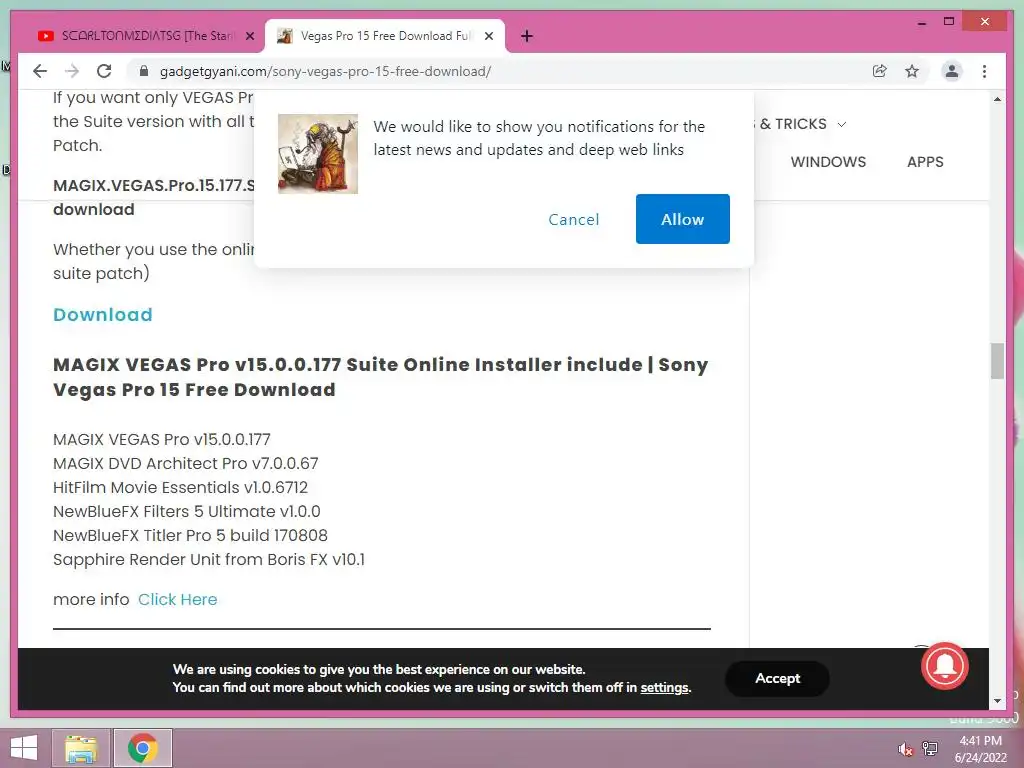The image size is (1024, 768).
Task: Open the APPS menu item
Action: (925, 162)
